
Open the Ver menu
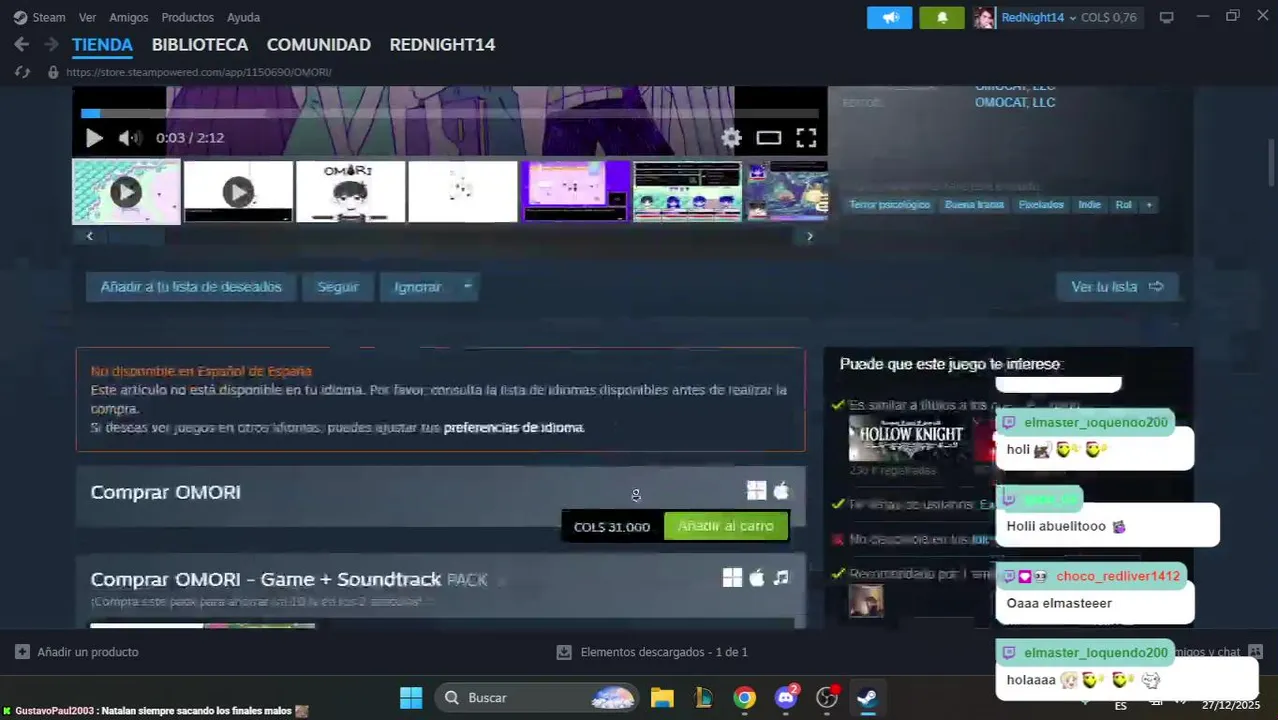pyautogui.click(x=88, y=17)
